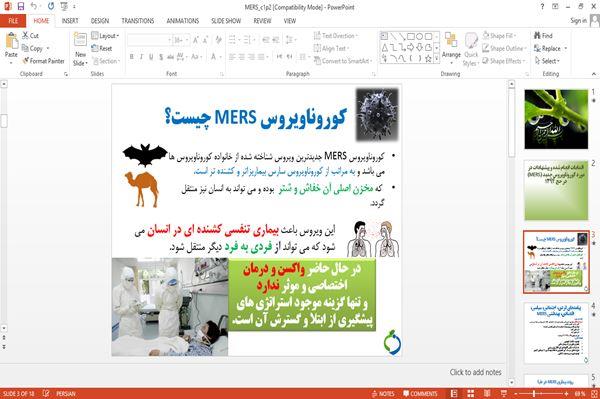Open the Layout dropdown
The height and width of the screenshot is (399, 600).
click(105, 36)
